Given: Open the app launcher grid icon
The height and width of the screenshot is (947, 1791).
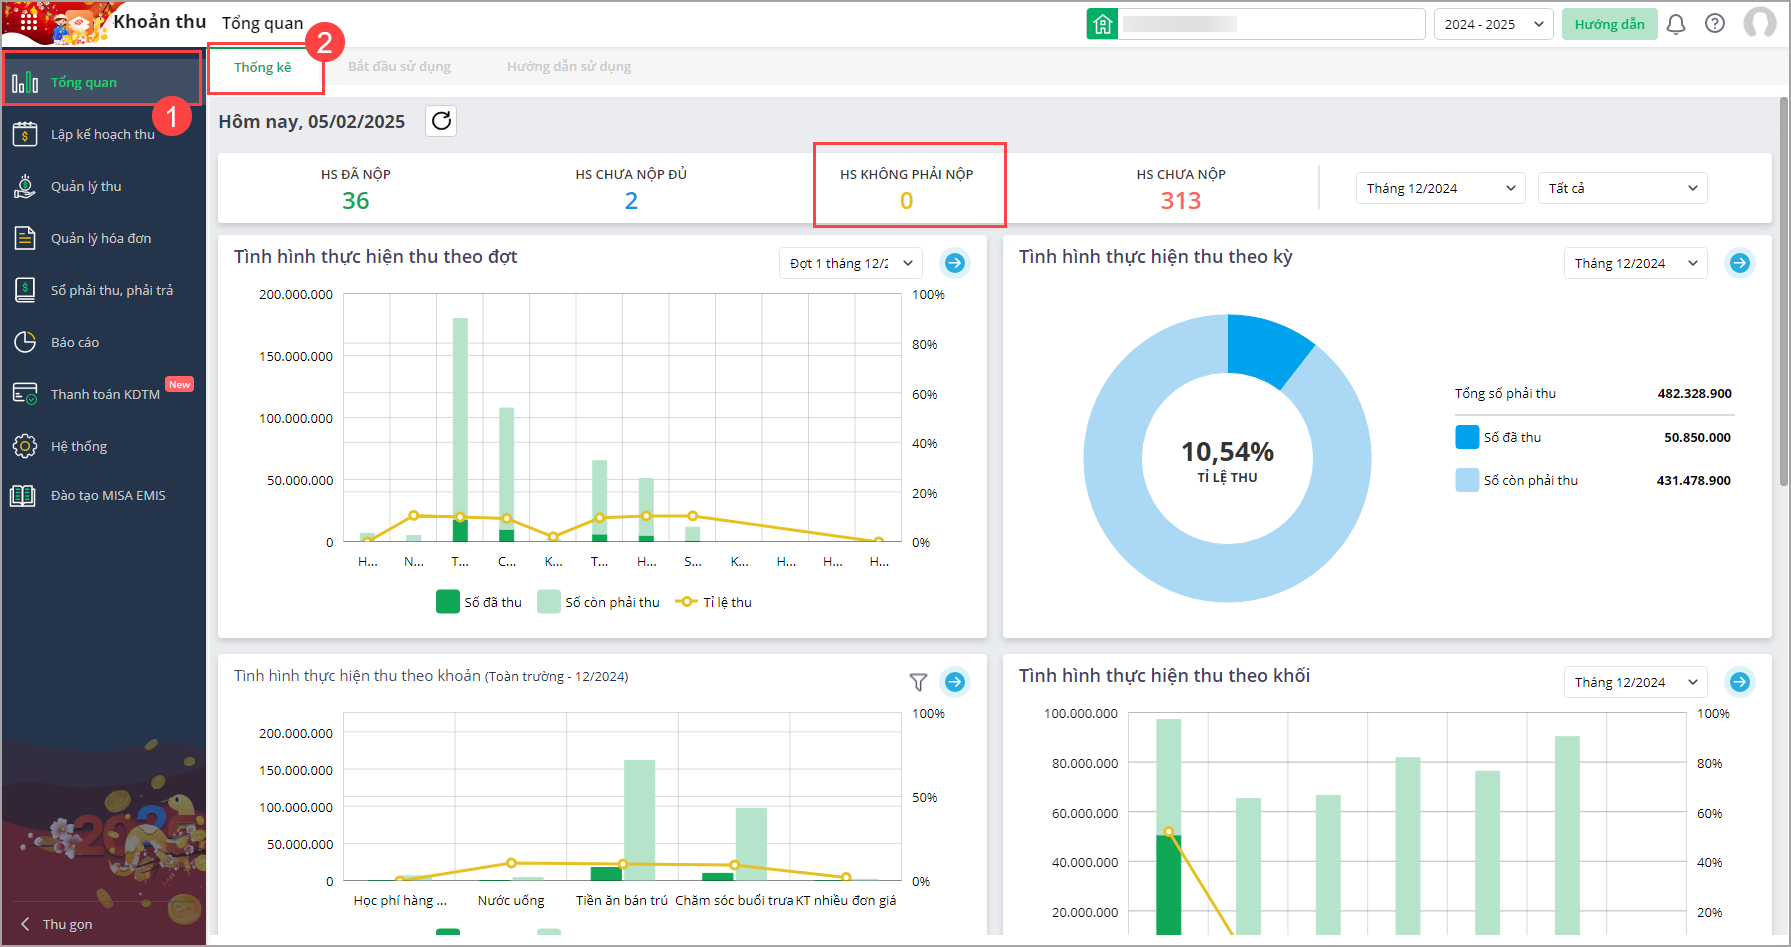Looking at the screenshot, I should click(28, 20).
